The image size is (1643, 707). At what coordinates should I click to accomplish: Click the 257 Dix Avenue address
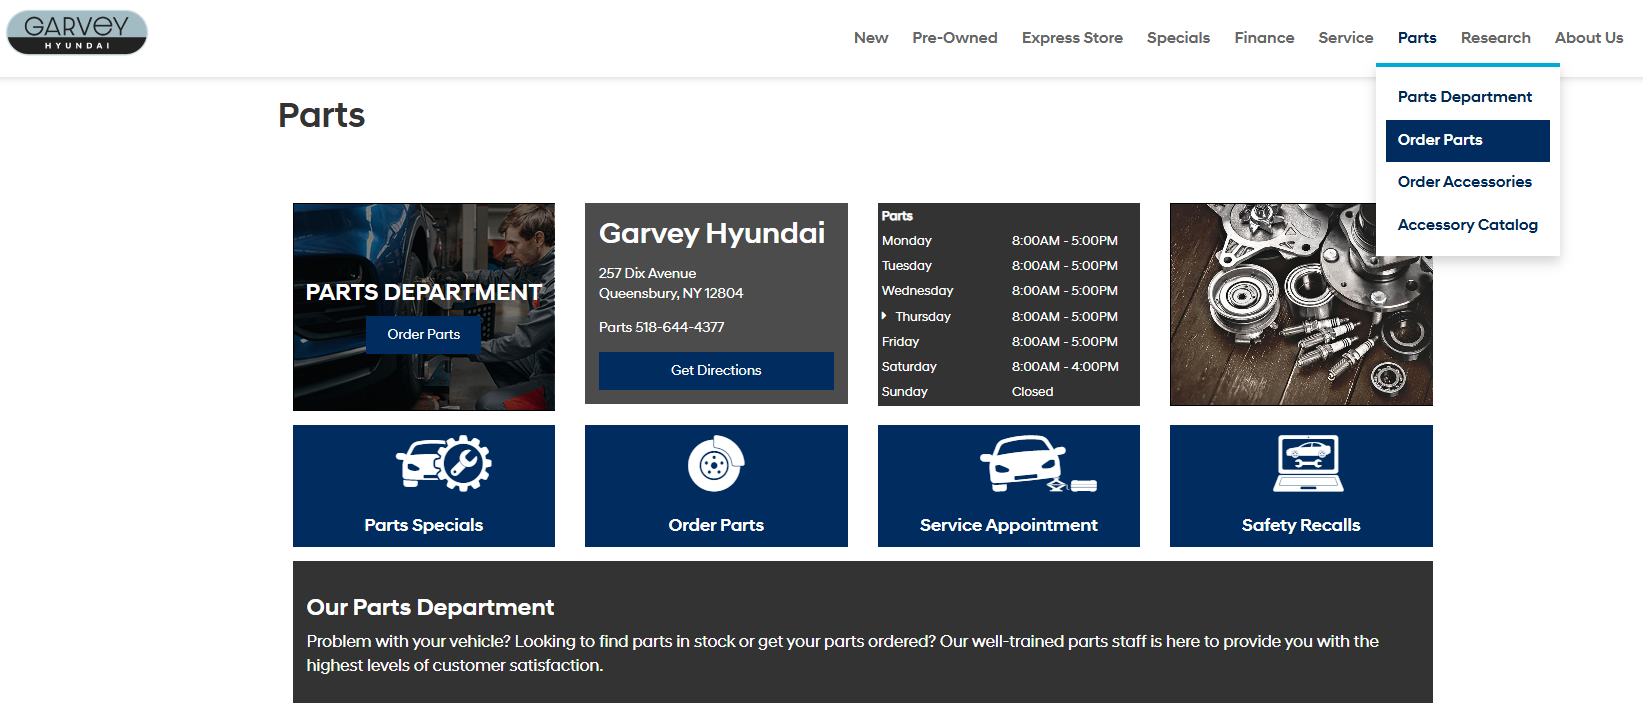click(647, 273)
